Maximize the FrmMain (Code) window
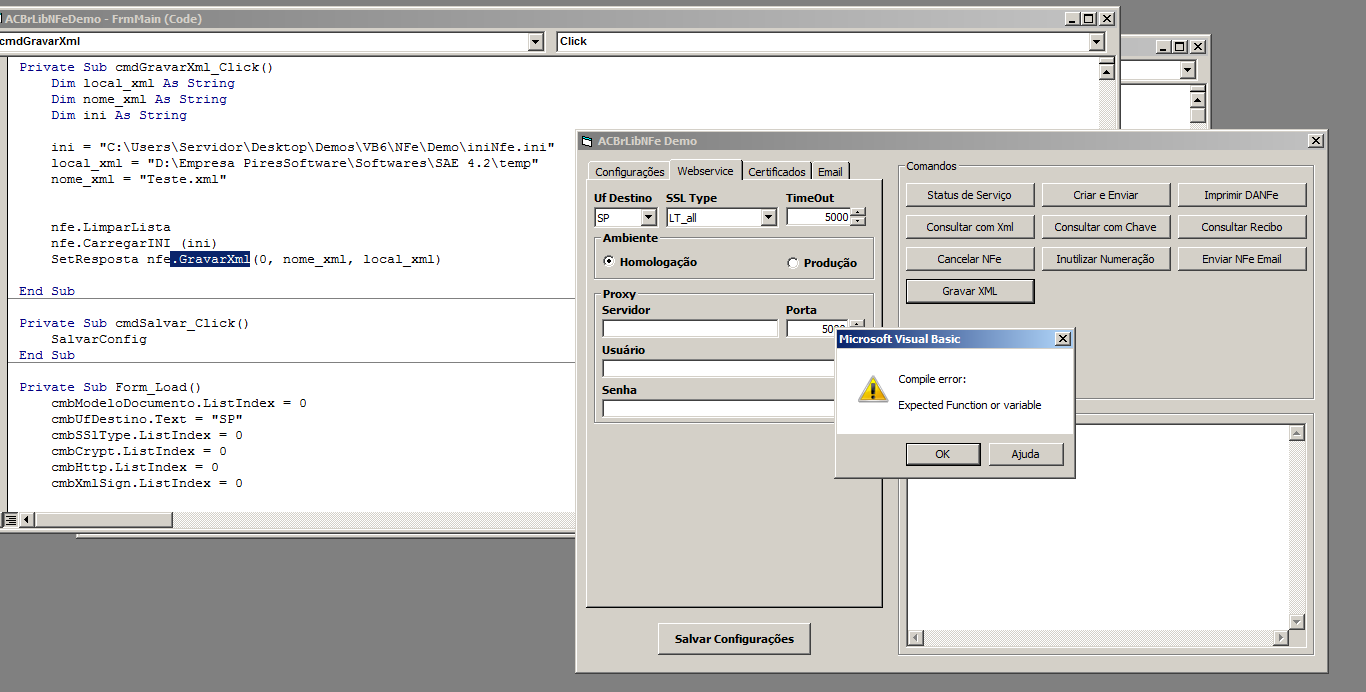Image resolution: width=1366 pixels, height=692 pixels. click(x=1089, y=18)
